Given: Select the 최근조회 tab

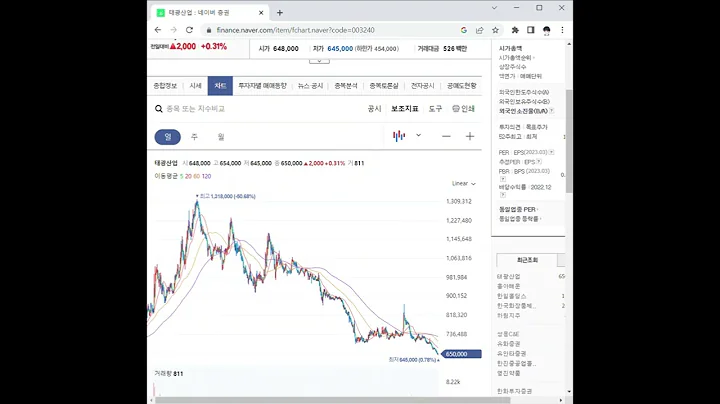Looking at the screenshot, I should [x=527, y=260].
